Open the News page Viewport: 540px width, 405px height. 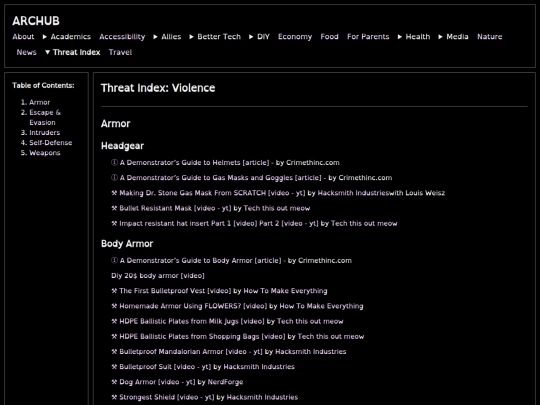point(27,52)
